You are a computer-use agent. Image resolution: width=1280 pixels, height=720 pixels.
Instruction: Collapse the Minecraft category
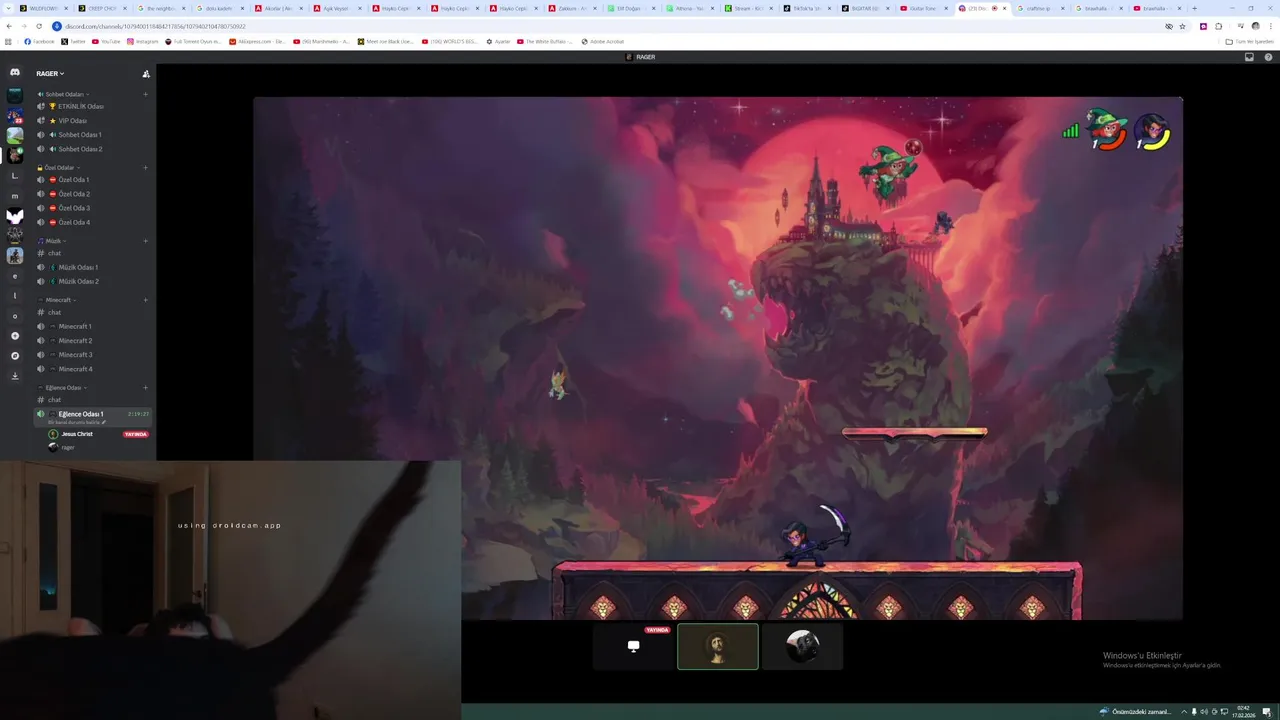pyautogui.click(x=57, y=300)
